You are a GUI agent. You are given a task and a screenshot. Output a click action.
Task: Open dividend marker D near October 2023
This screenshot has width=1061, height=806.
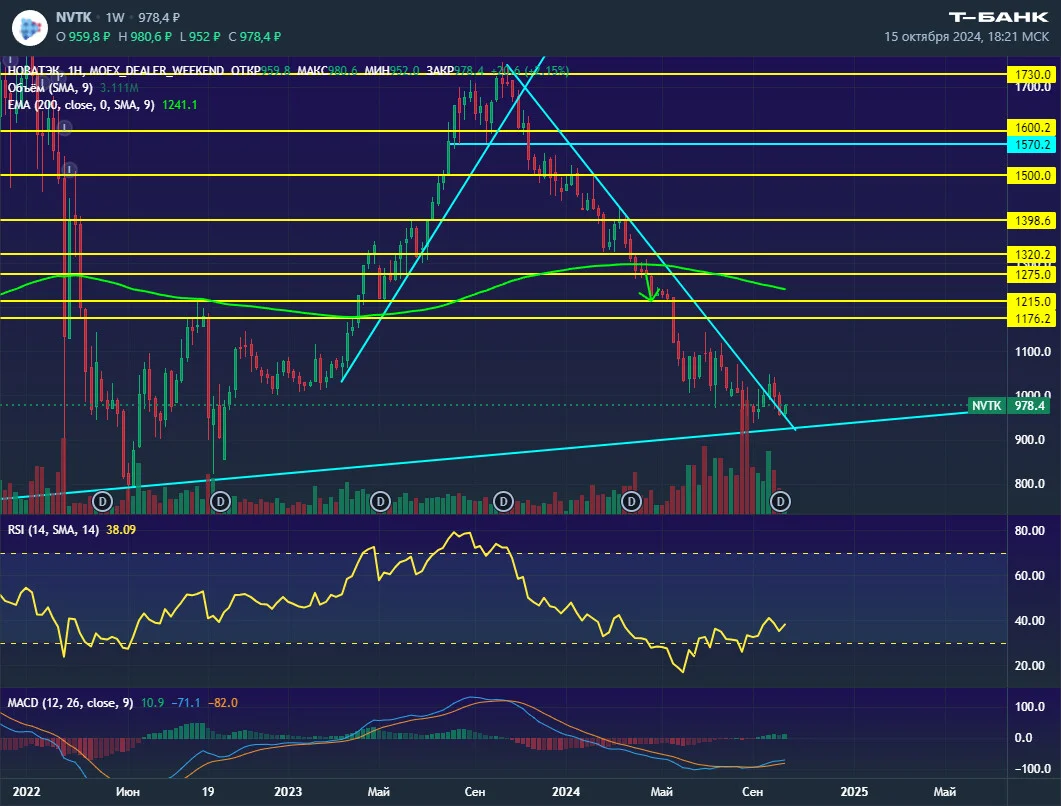tap(503, 501)
